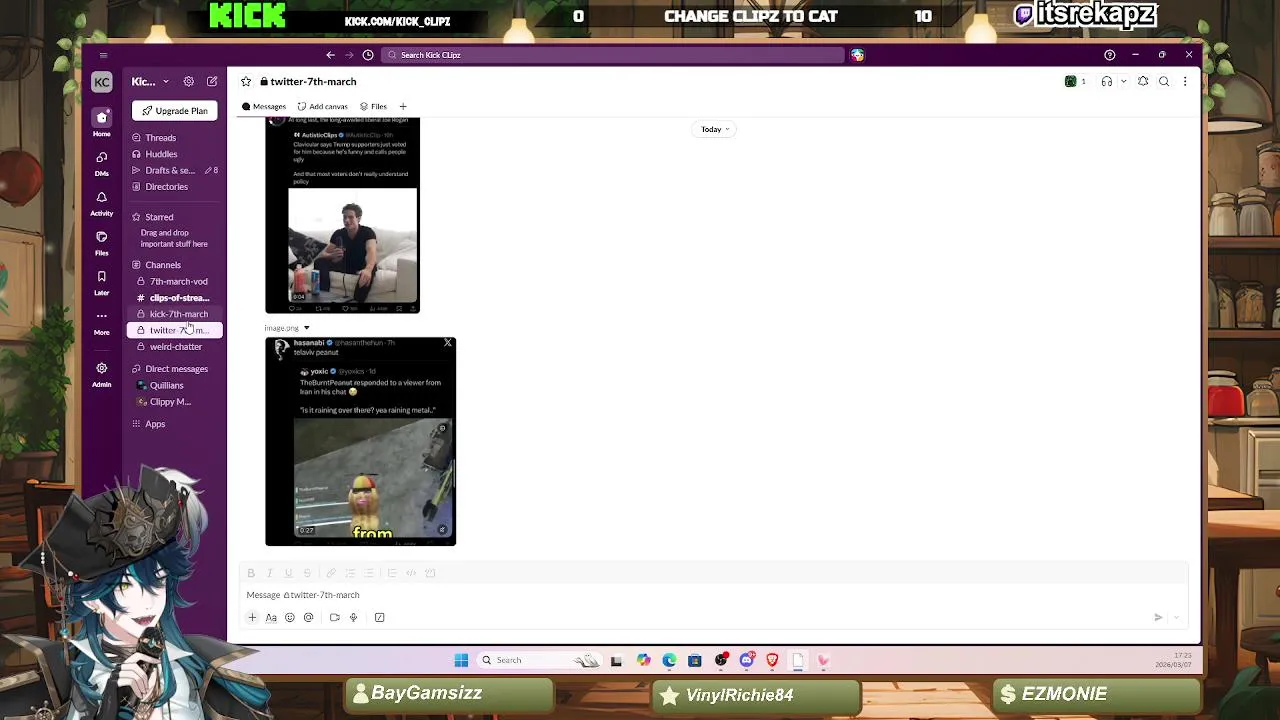Open the Today date dropdown
Screen dimensions: 1280x720
tap(715, 129)
